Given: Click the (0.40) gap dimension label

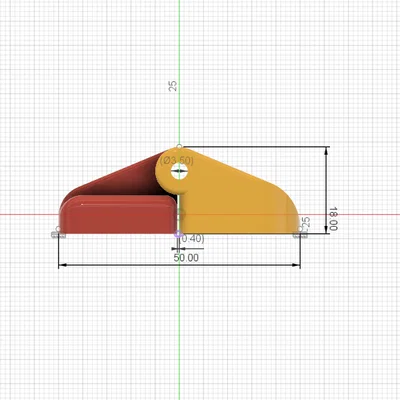Looking at the screenshot, I should [192, 239].
